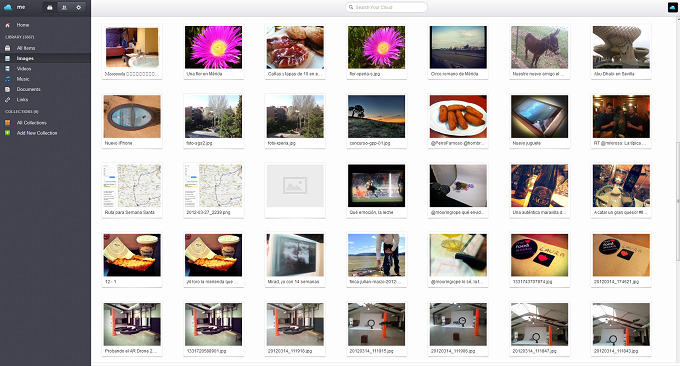Open the flor-xperia-s.jpg thumbnail

coord(376,47)
